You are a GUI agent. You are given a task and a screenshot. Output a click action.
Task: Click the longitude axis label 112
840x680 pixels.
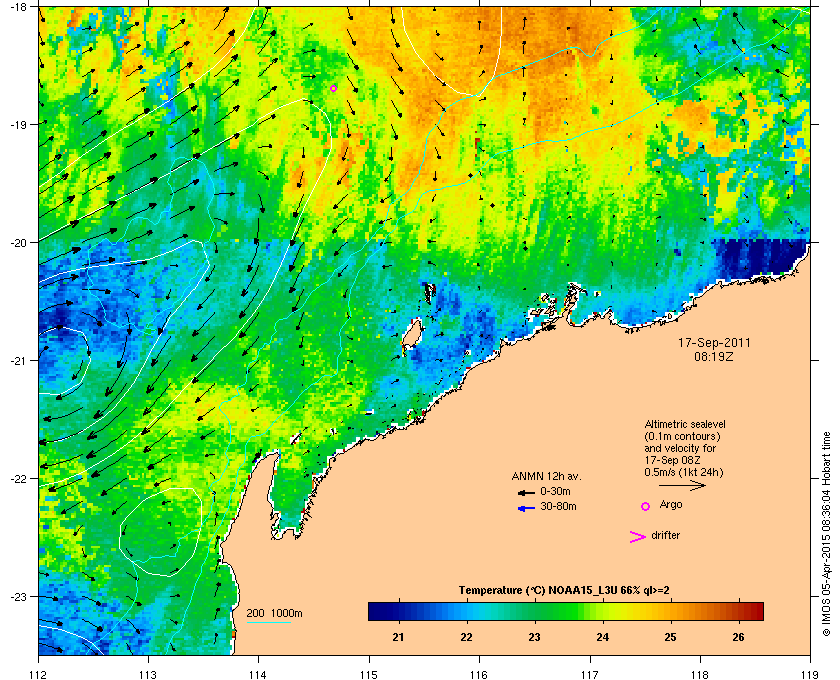coord(39,674)
